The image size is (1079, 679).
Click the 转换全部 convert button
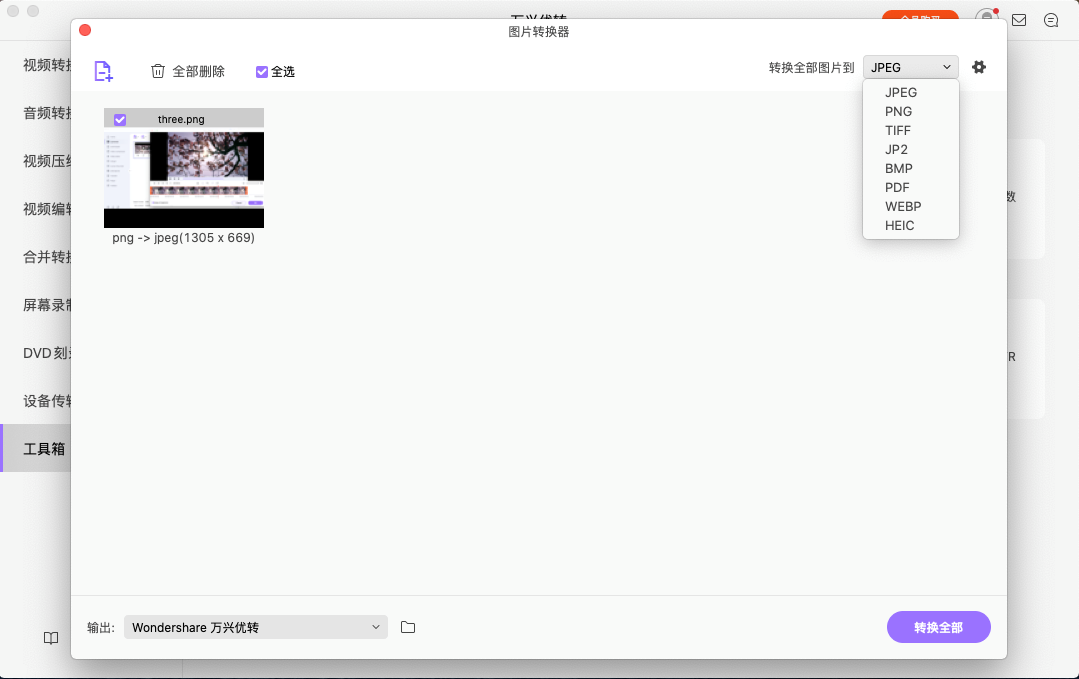click(938, 627)
